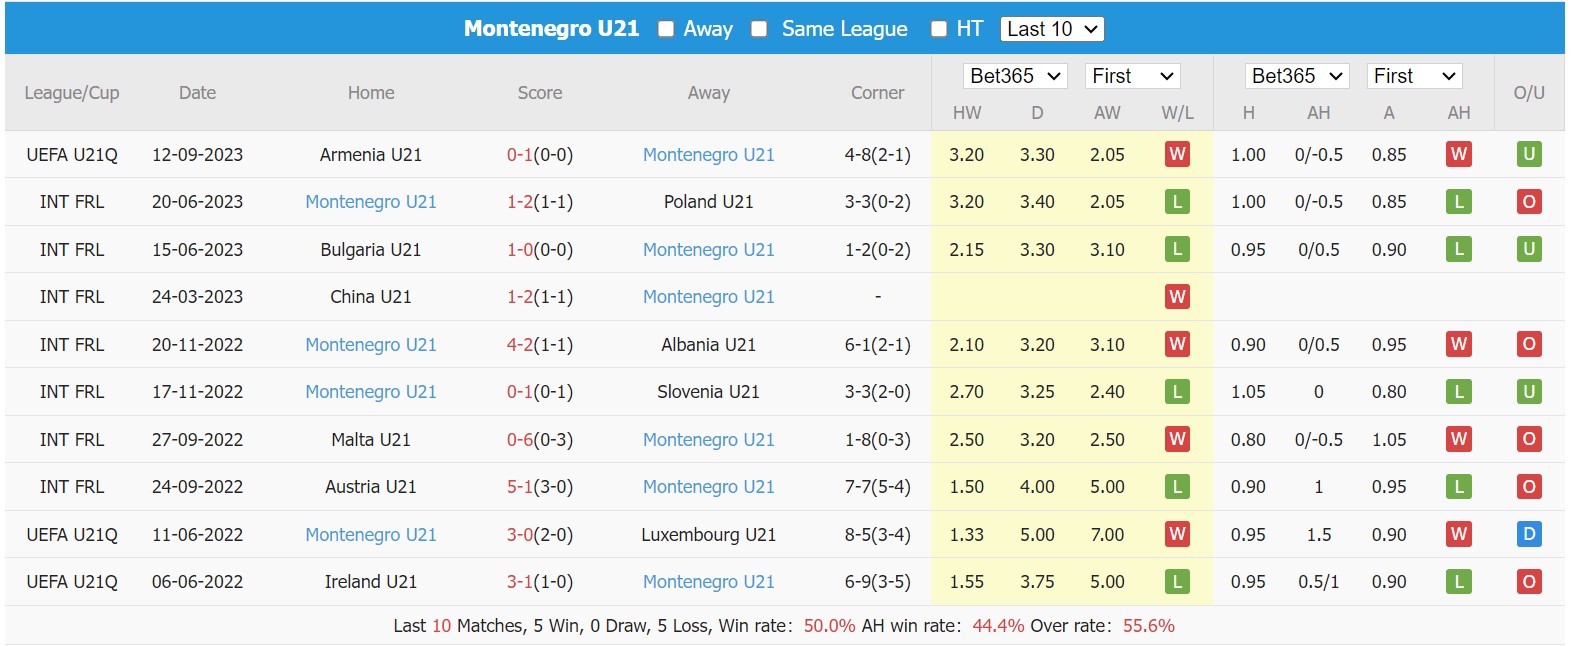This screenshot has width=1572, height=646.
Task: Click the O badge for the Ireland match
Action: (x=1529, y=581)
